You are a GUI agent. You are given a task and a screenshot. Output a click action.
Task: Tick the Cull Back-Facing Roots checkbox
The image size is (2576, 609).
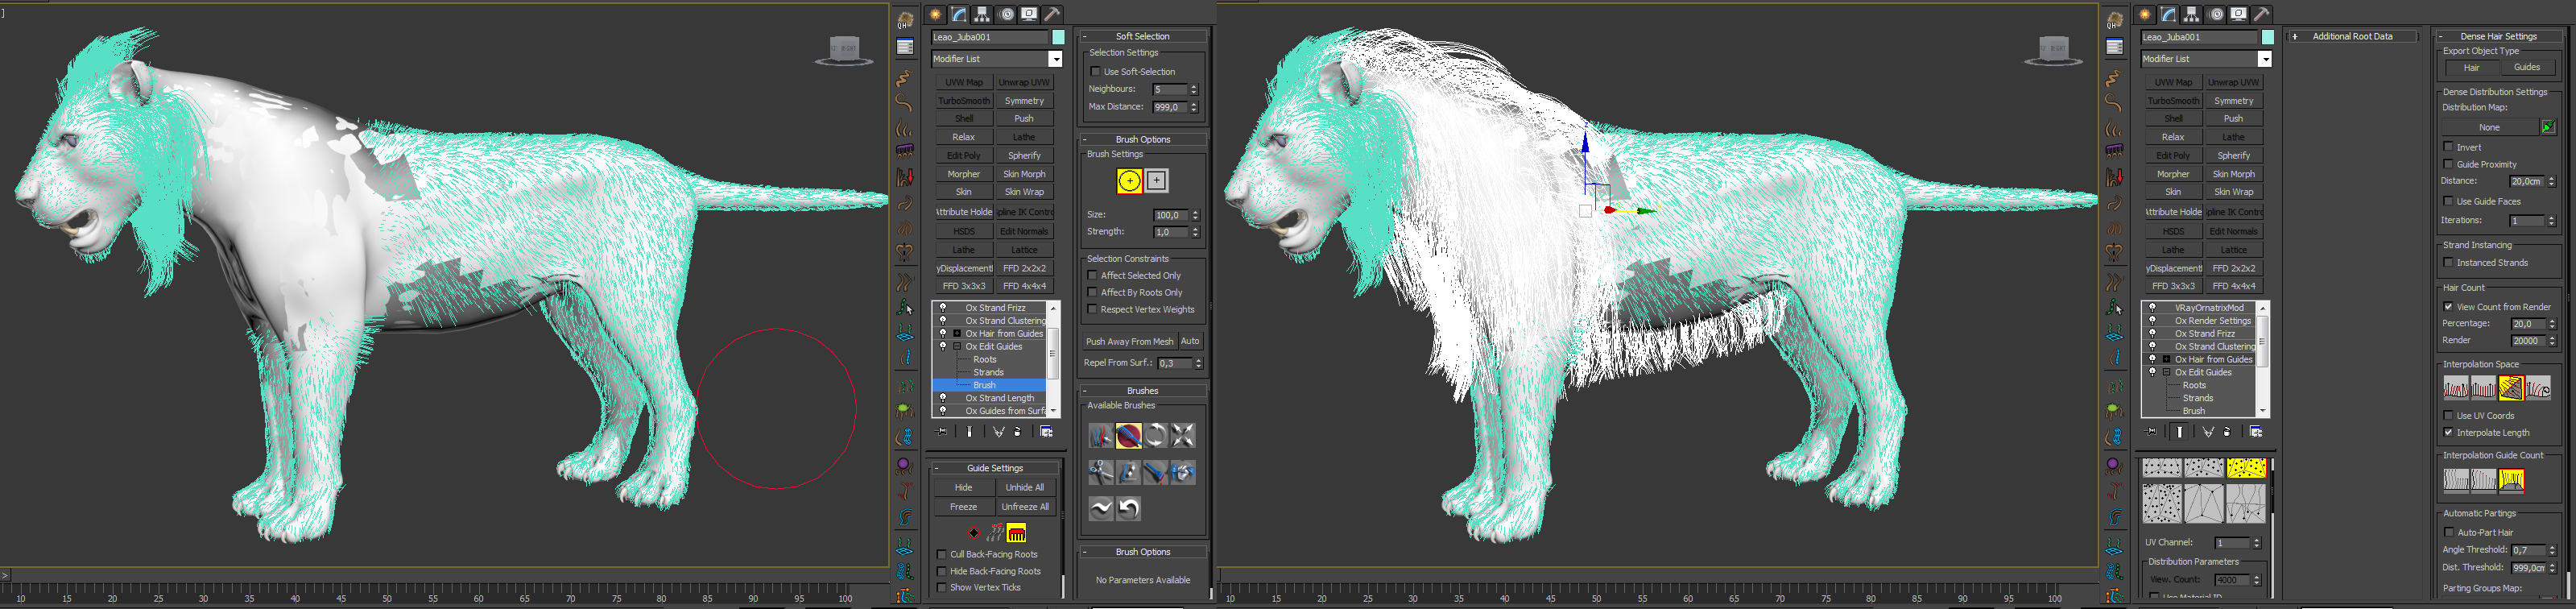tap(942, 554)
